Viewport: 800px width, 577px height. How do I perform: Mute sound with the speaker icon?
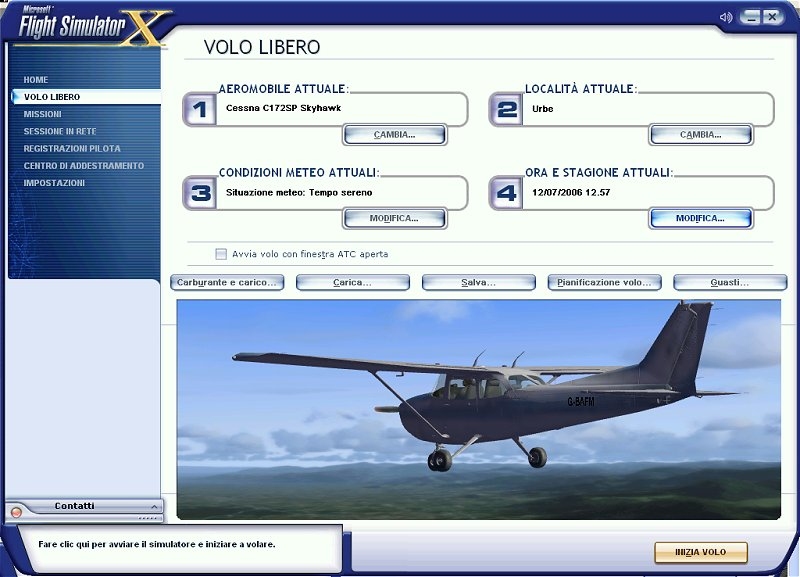click(x=726, y=16)
